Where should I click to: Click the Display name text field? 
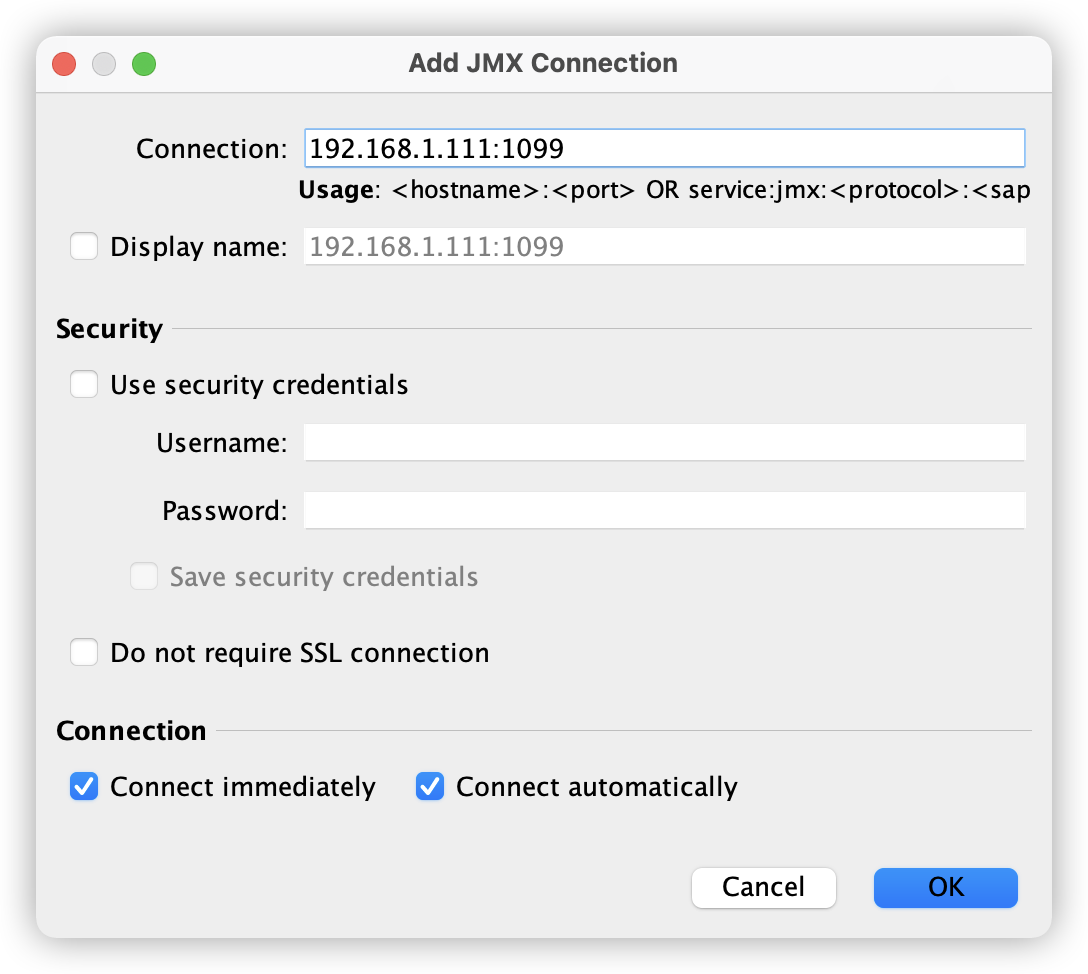tap(664, 246)
